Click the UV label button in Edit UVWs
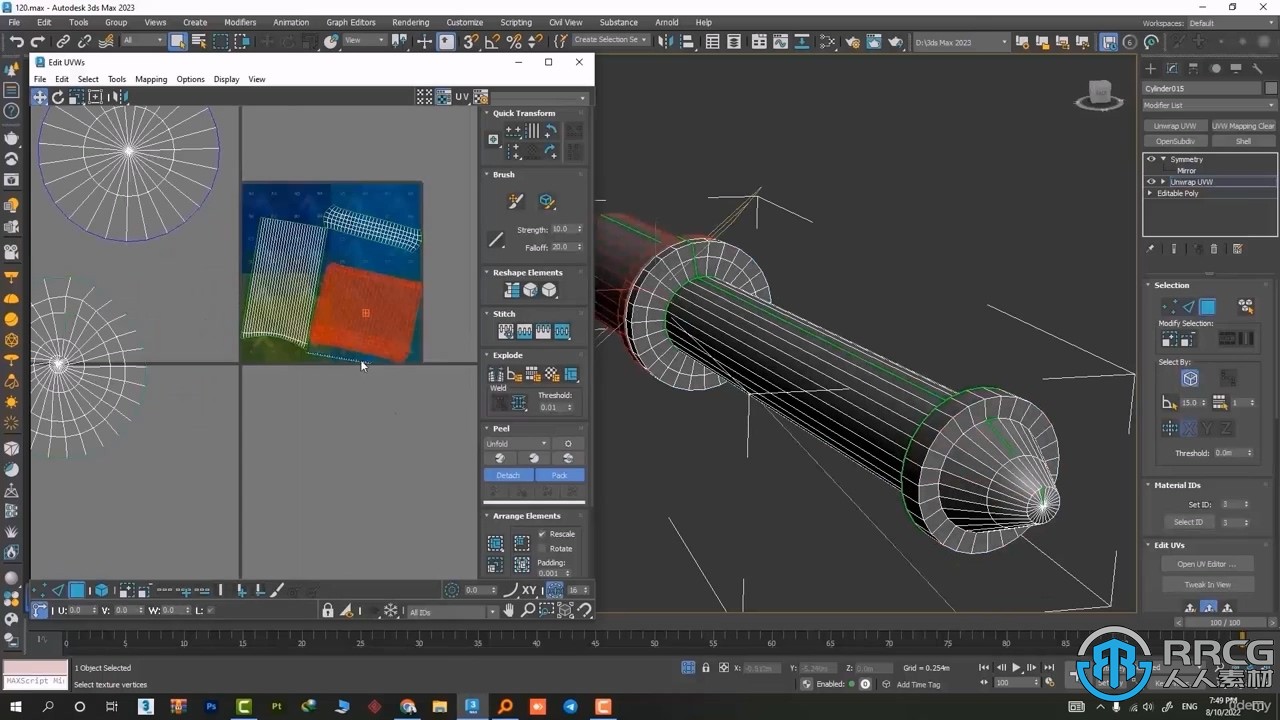The width and height of the screenshot is (1280, 720). [462, 97]
